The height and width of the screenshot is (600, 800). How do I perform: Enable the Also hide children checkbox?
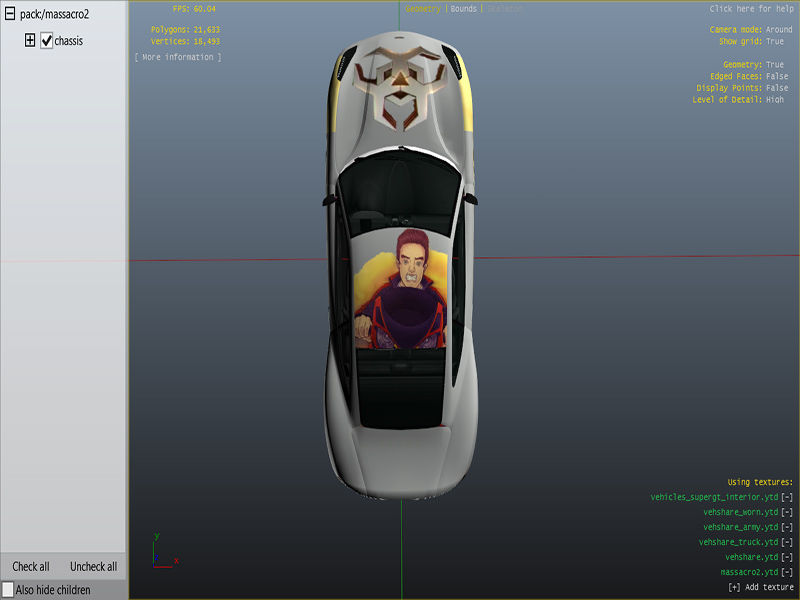coord(8,589)
